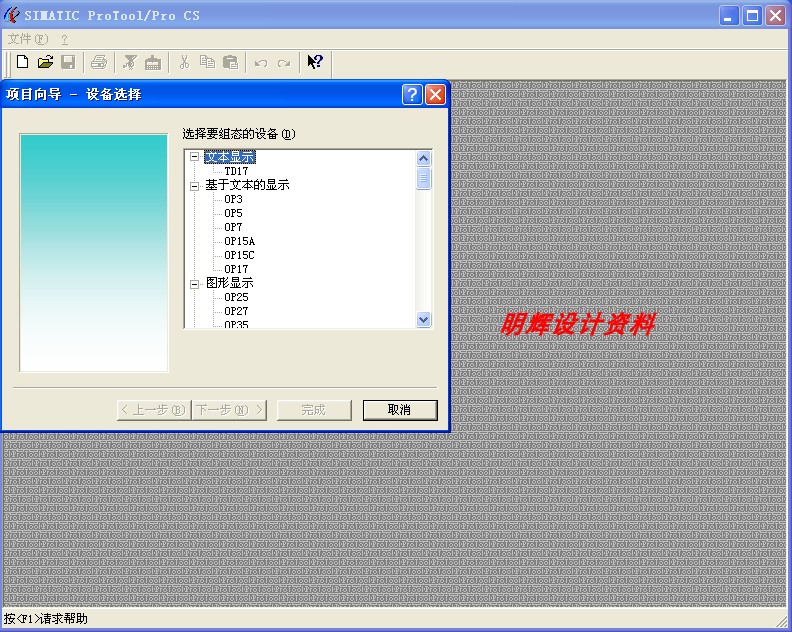Select the OP27 device
The height and width of the screenshot is (632, 792).
pyautogui.click(x=236, y=311)
